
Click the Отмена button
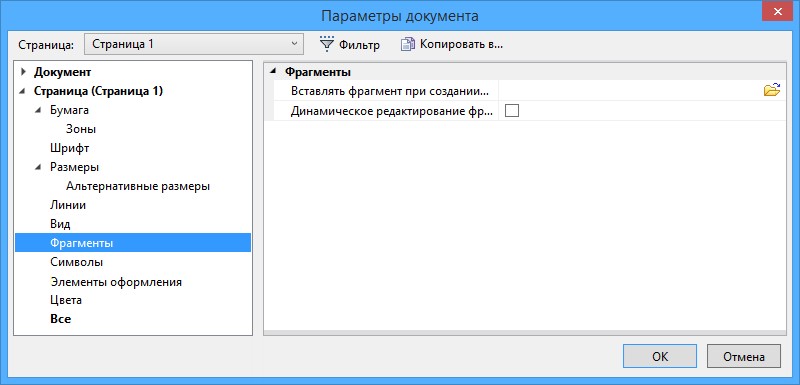point(744,356)
